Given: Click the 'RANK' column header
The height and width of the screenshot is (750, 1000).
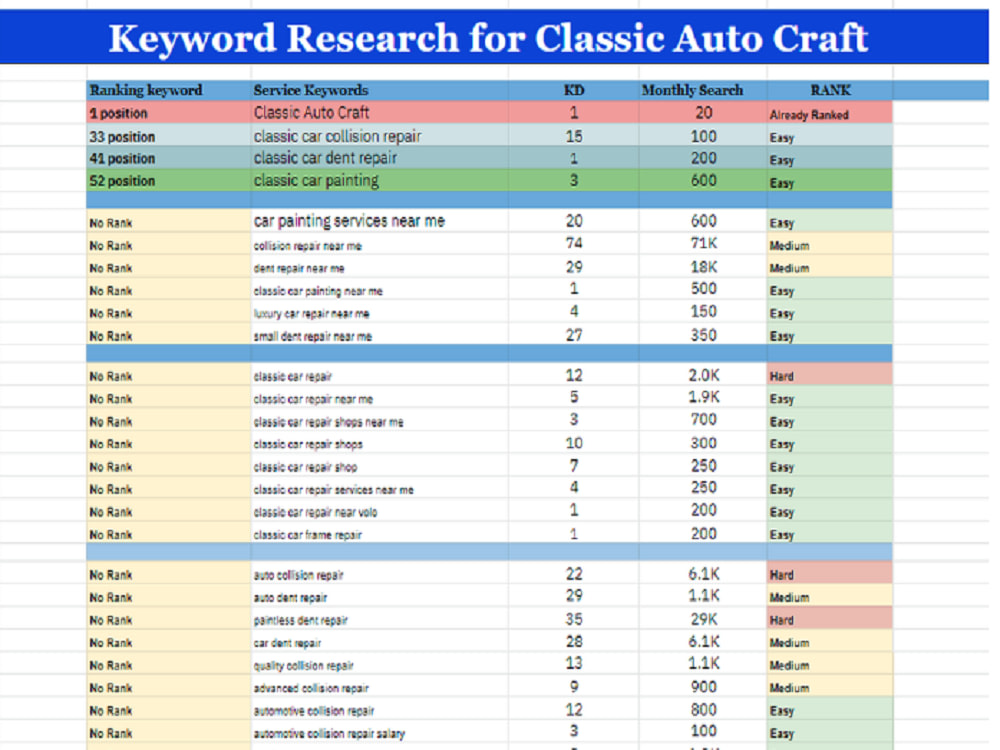Looking at the screenshot, I should point(830,90).
